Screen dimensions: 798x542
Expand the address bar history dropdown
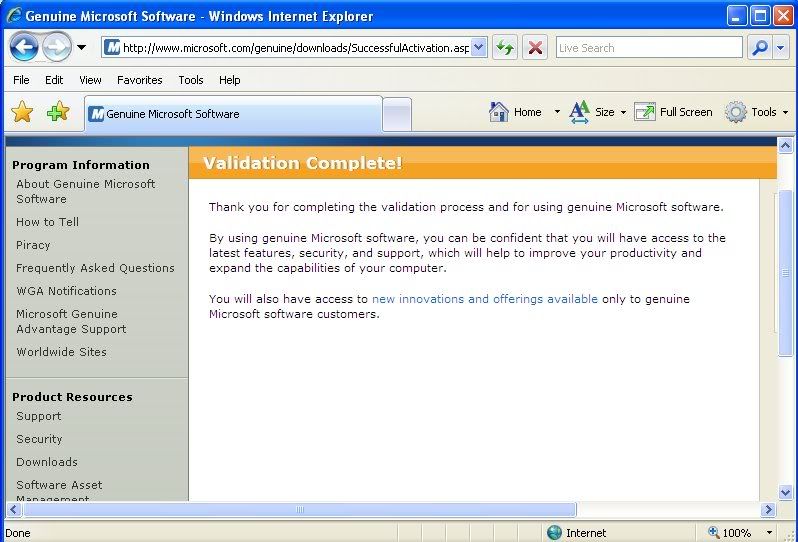coord(478,47)
